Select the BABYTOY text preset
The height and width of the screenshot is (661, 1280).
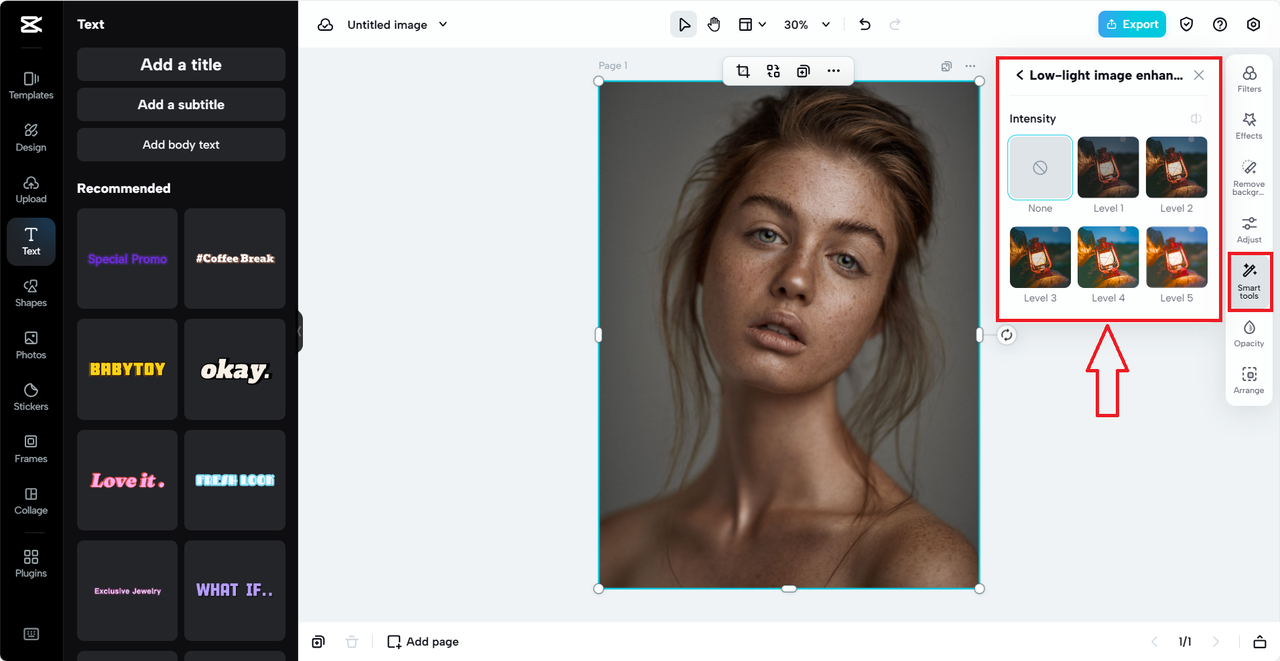pos(127,369)
